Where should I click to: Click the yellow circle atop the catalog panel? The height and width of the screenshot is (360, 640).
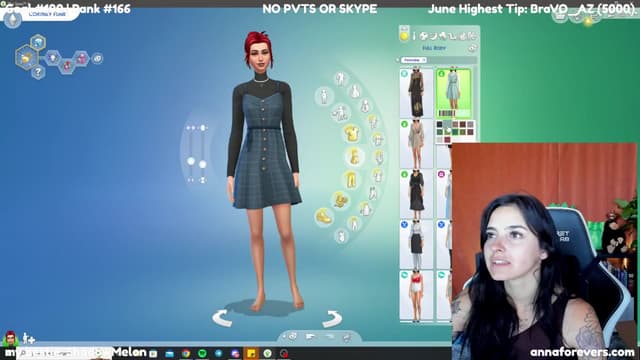[404, 36]
